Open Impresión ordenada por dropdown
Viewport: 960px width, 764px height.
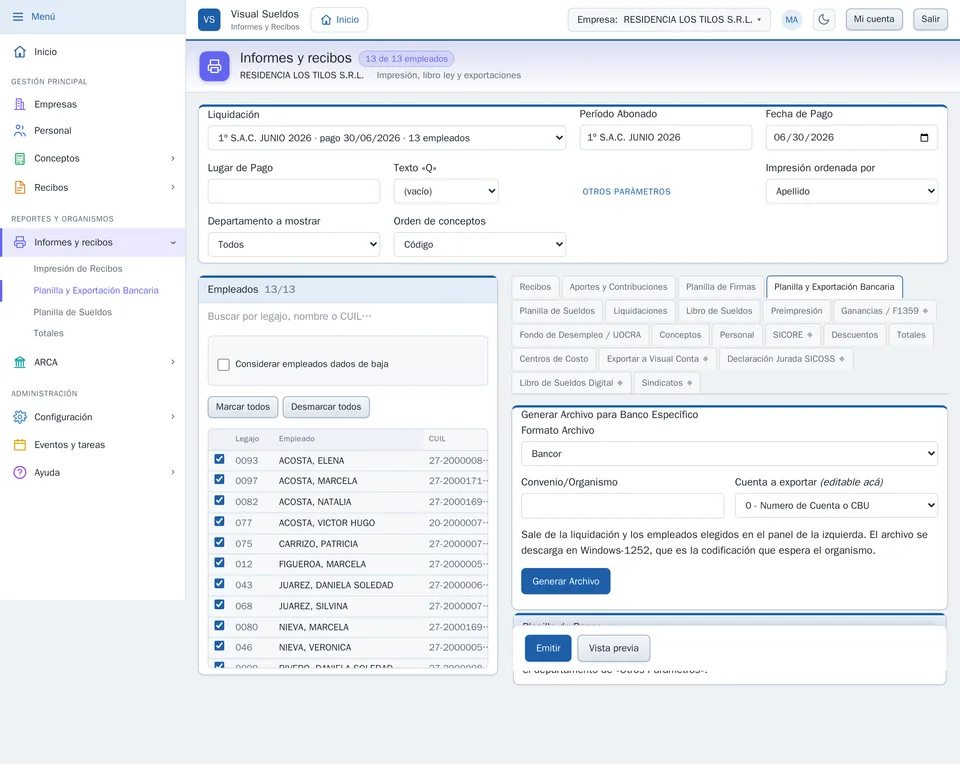click(x=851, y=192)
